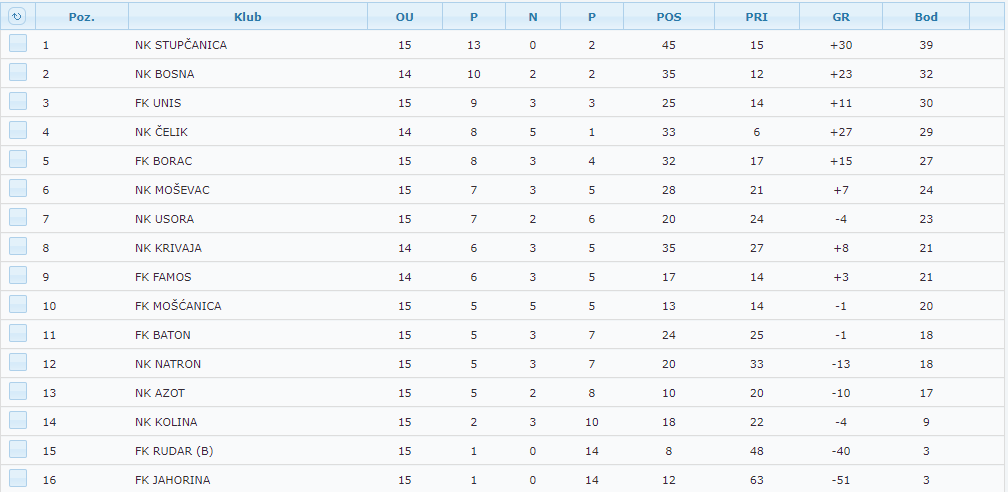Viewport: 1008px width, 492px height.
Task: Click the Bod points column header
Action: point(926,16)
